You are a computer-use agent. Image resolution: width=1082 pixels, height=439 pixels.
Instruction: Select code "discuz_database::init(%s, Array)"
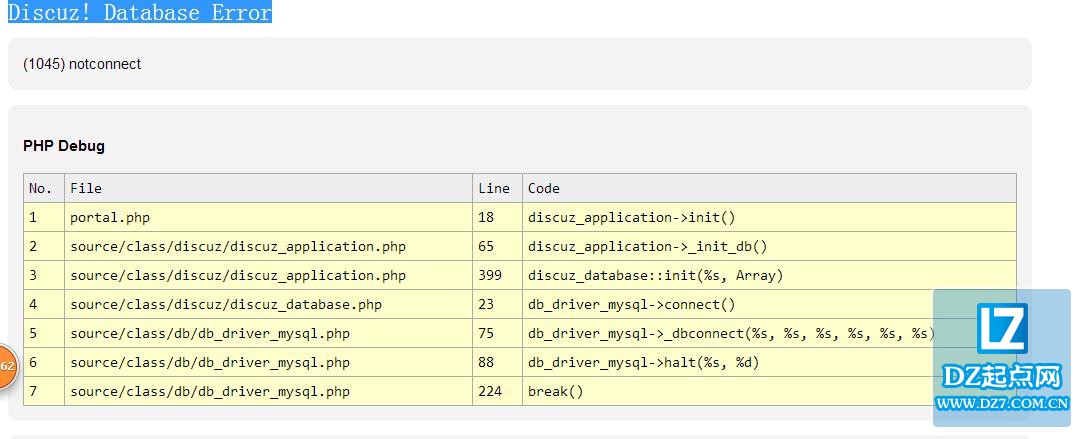coord(656,275)
